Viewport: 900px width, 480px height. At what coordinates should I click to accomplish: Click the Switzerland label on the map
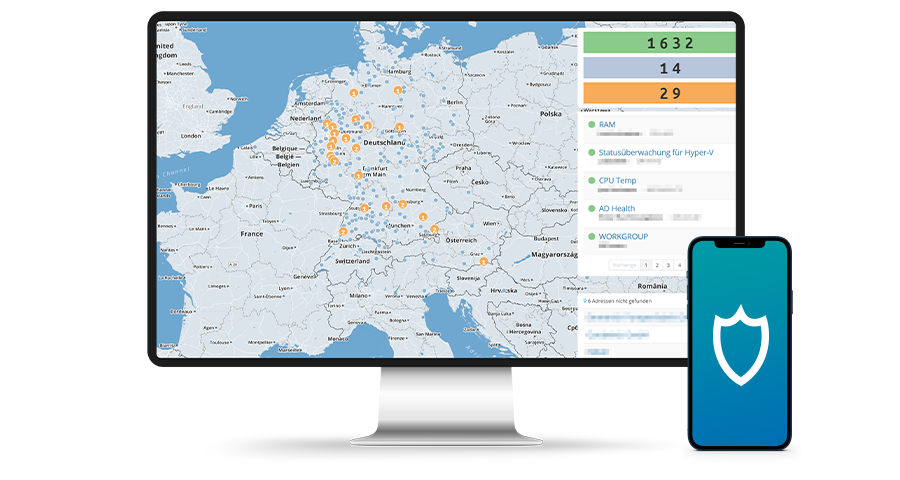click(x=352, y=261)
